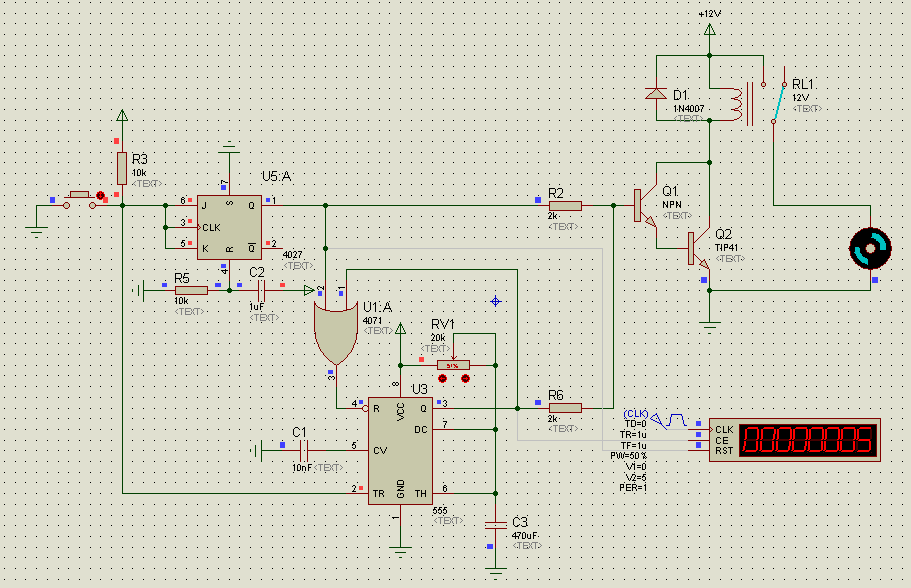Click the U5:A component label
911x588 pixels.
(277, 176)
